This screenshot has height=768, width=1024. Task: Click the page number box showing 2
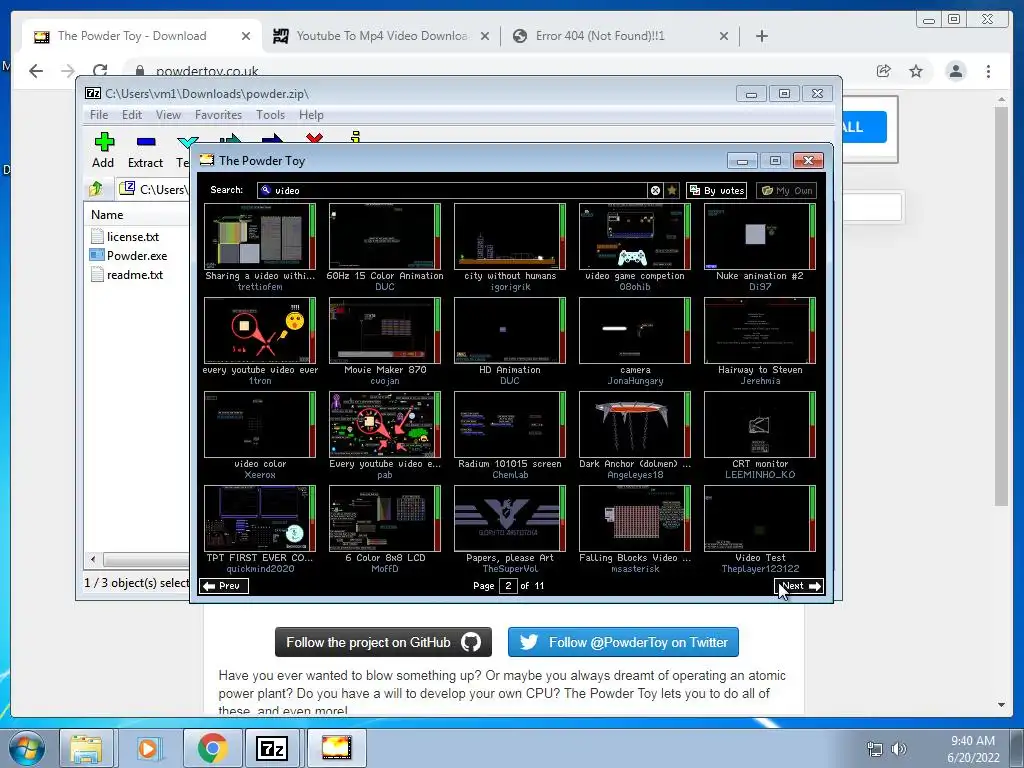(508, 586)
